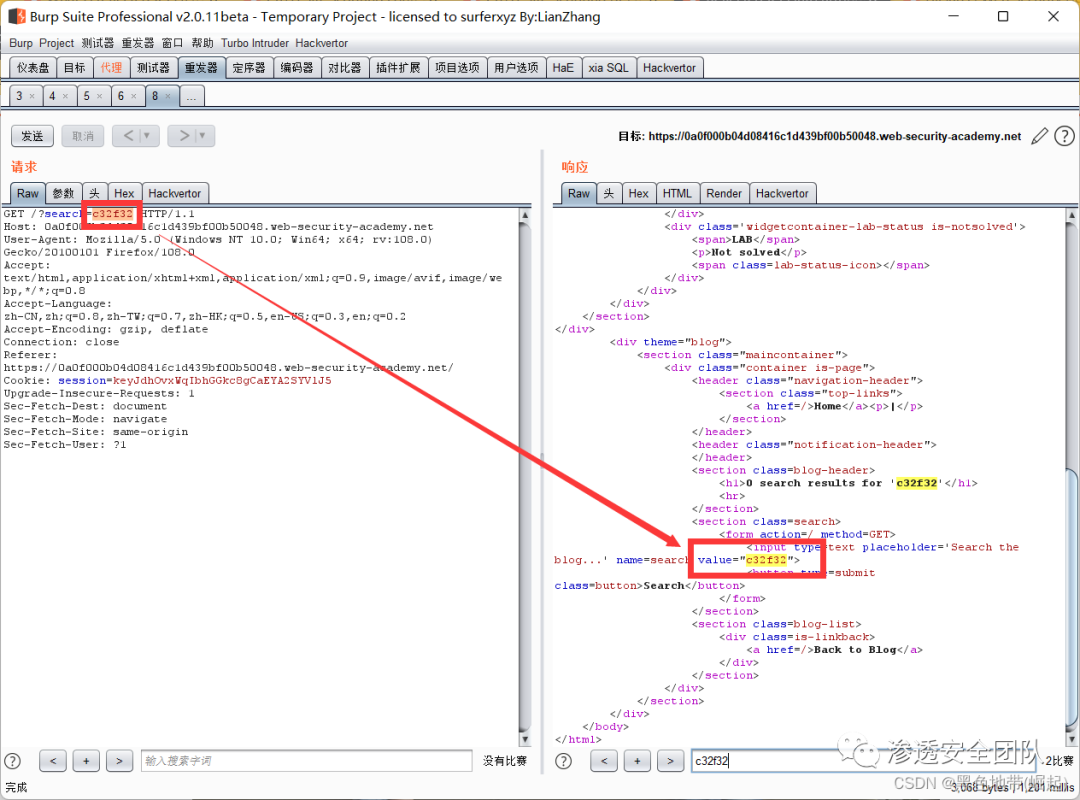Viewport: 1080px width, 800px height.
Task: Switch to the Hackvertor main tab
Action: click(669, 68)
